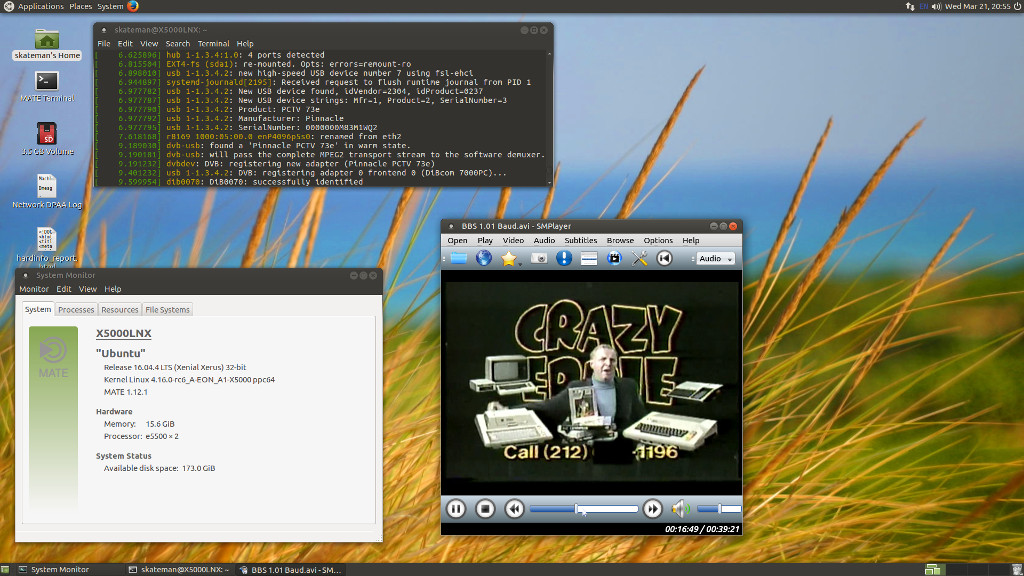Screen dimensions: 1024x576
Task: Open a file with SMPlayer's folder icon
Action: pos(458,259)
